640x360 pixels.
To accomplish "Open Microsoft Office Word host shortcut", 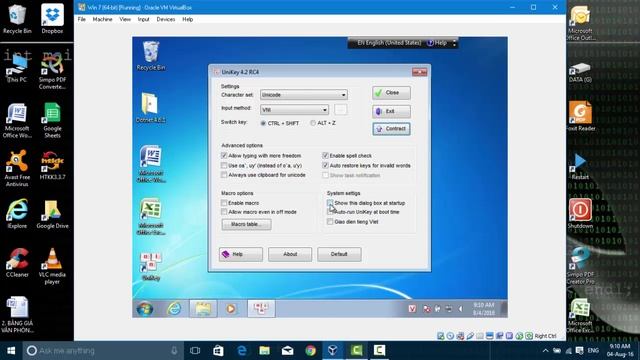I will (x=17, y=121).
